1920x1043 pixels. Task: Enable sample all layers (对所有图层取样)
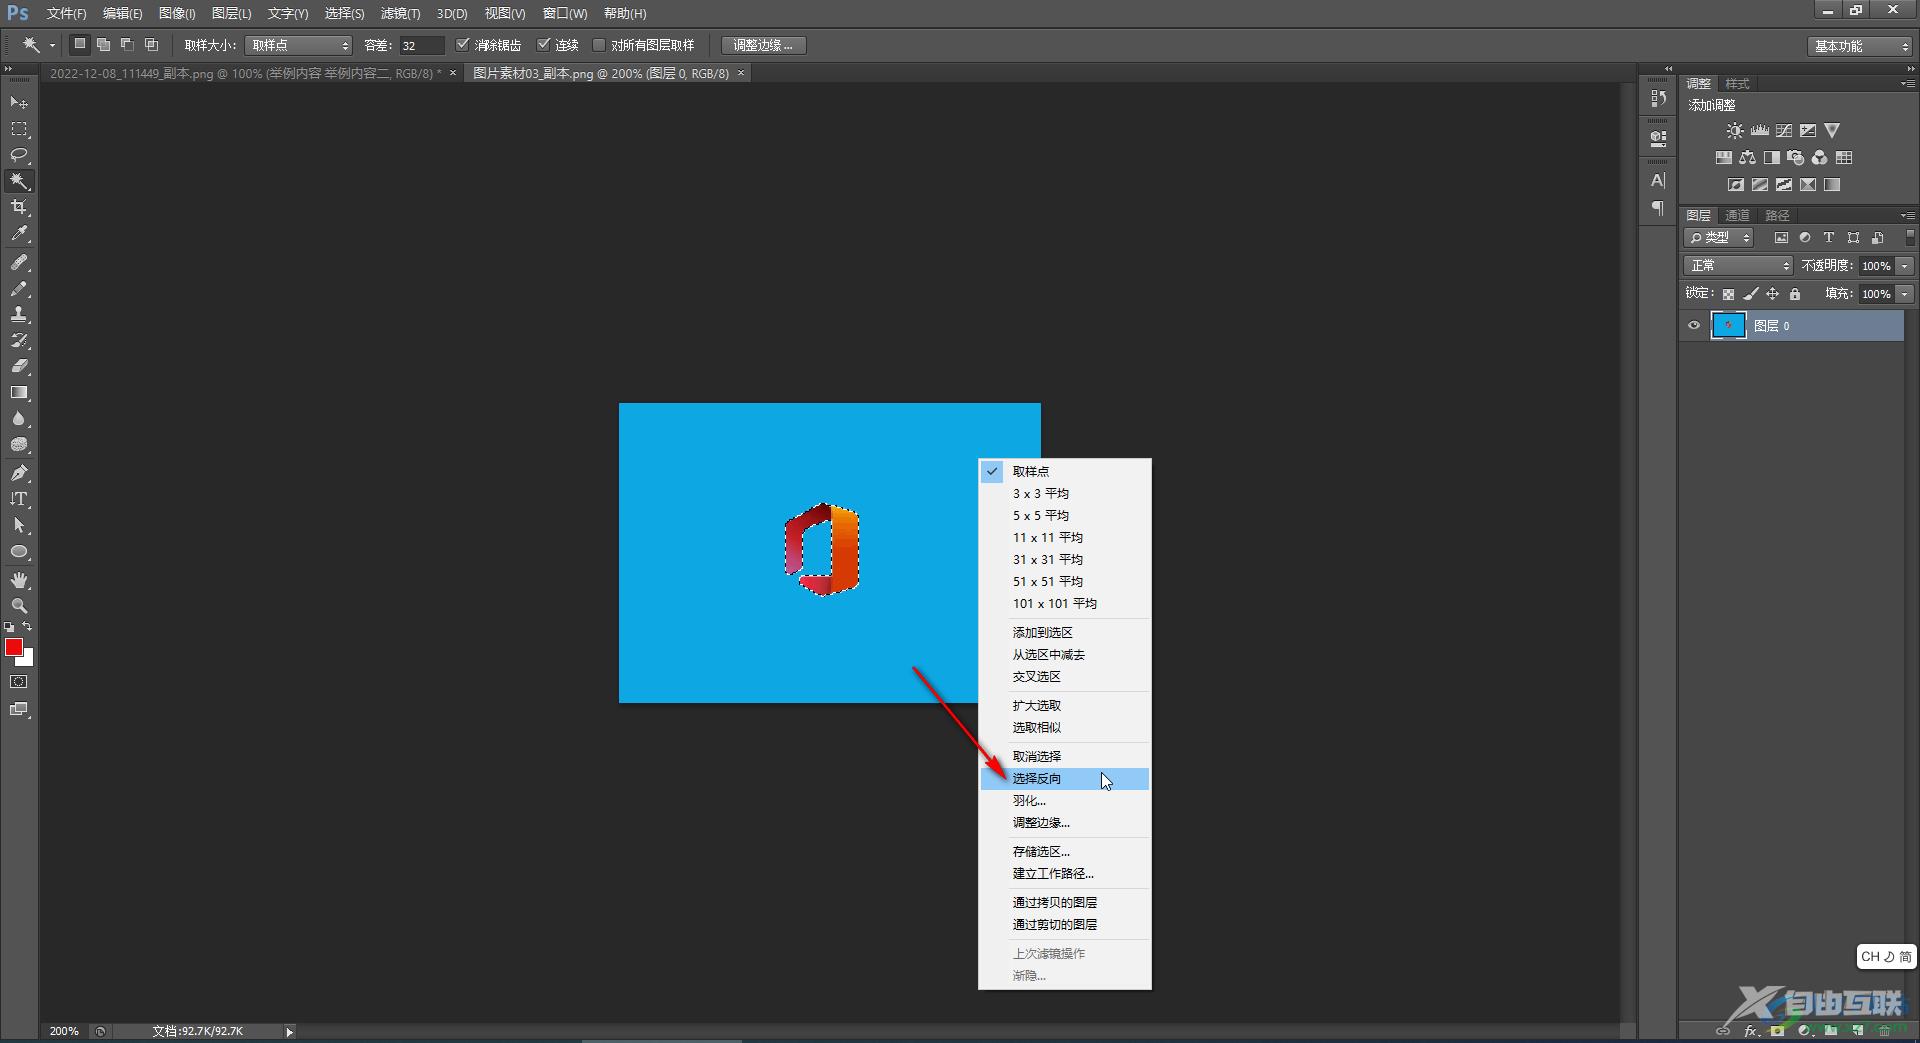coord(599,45)
